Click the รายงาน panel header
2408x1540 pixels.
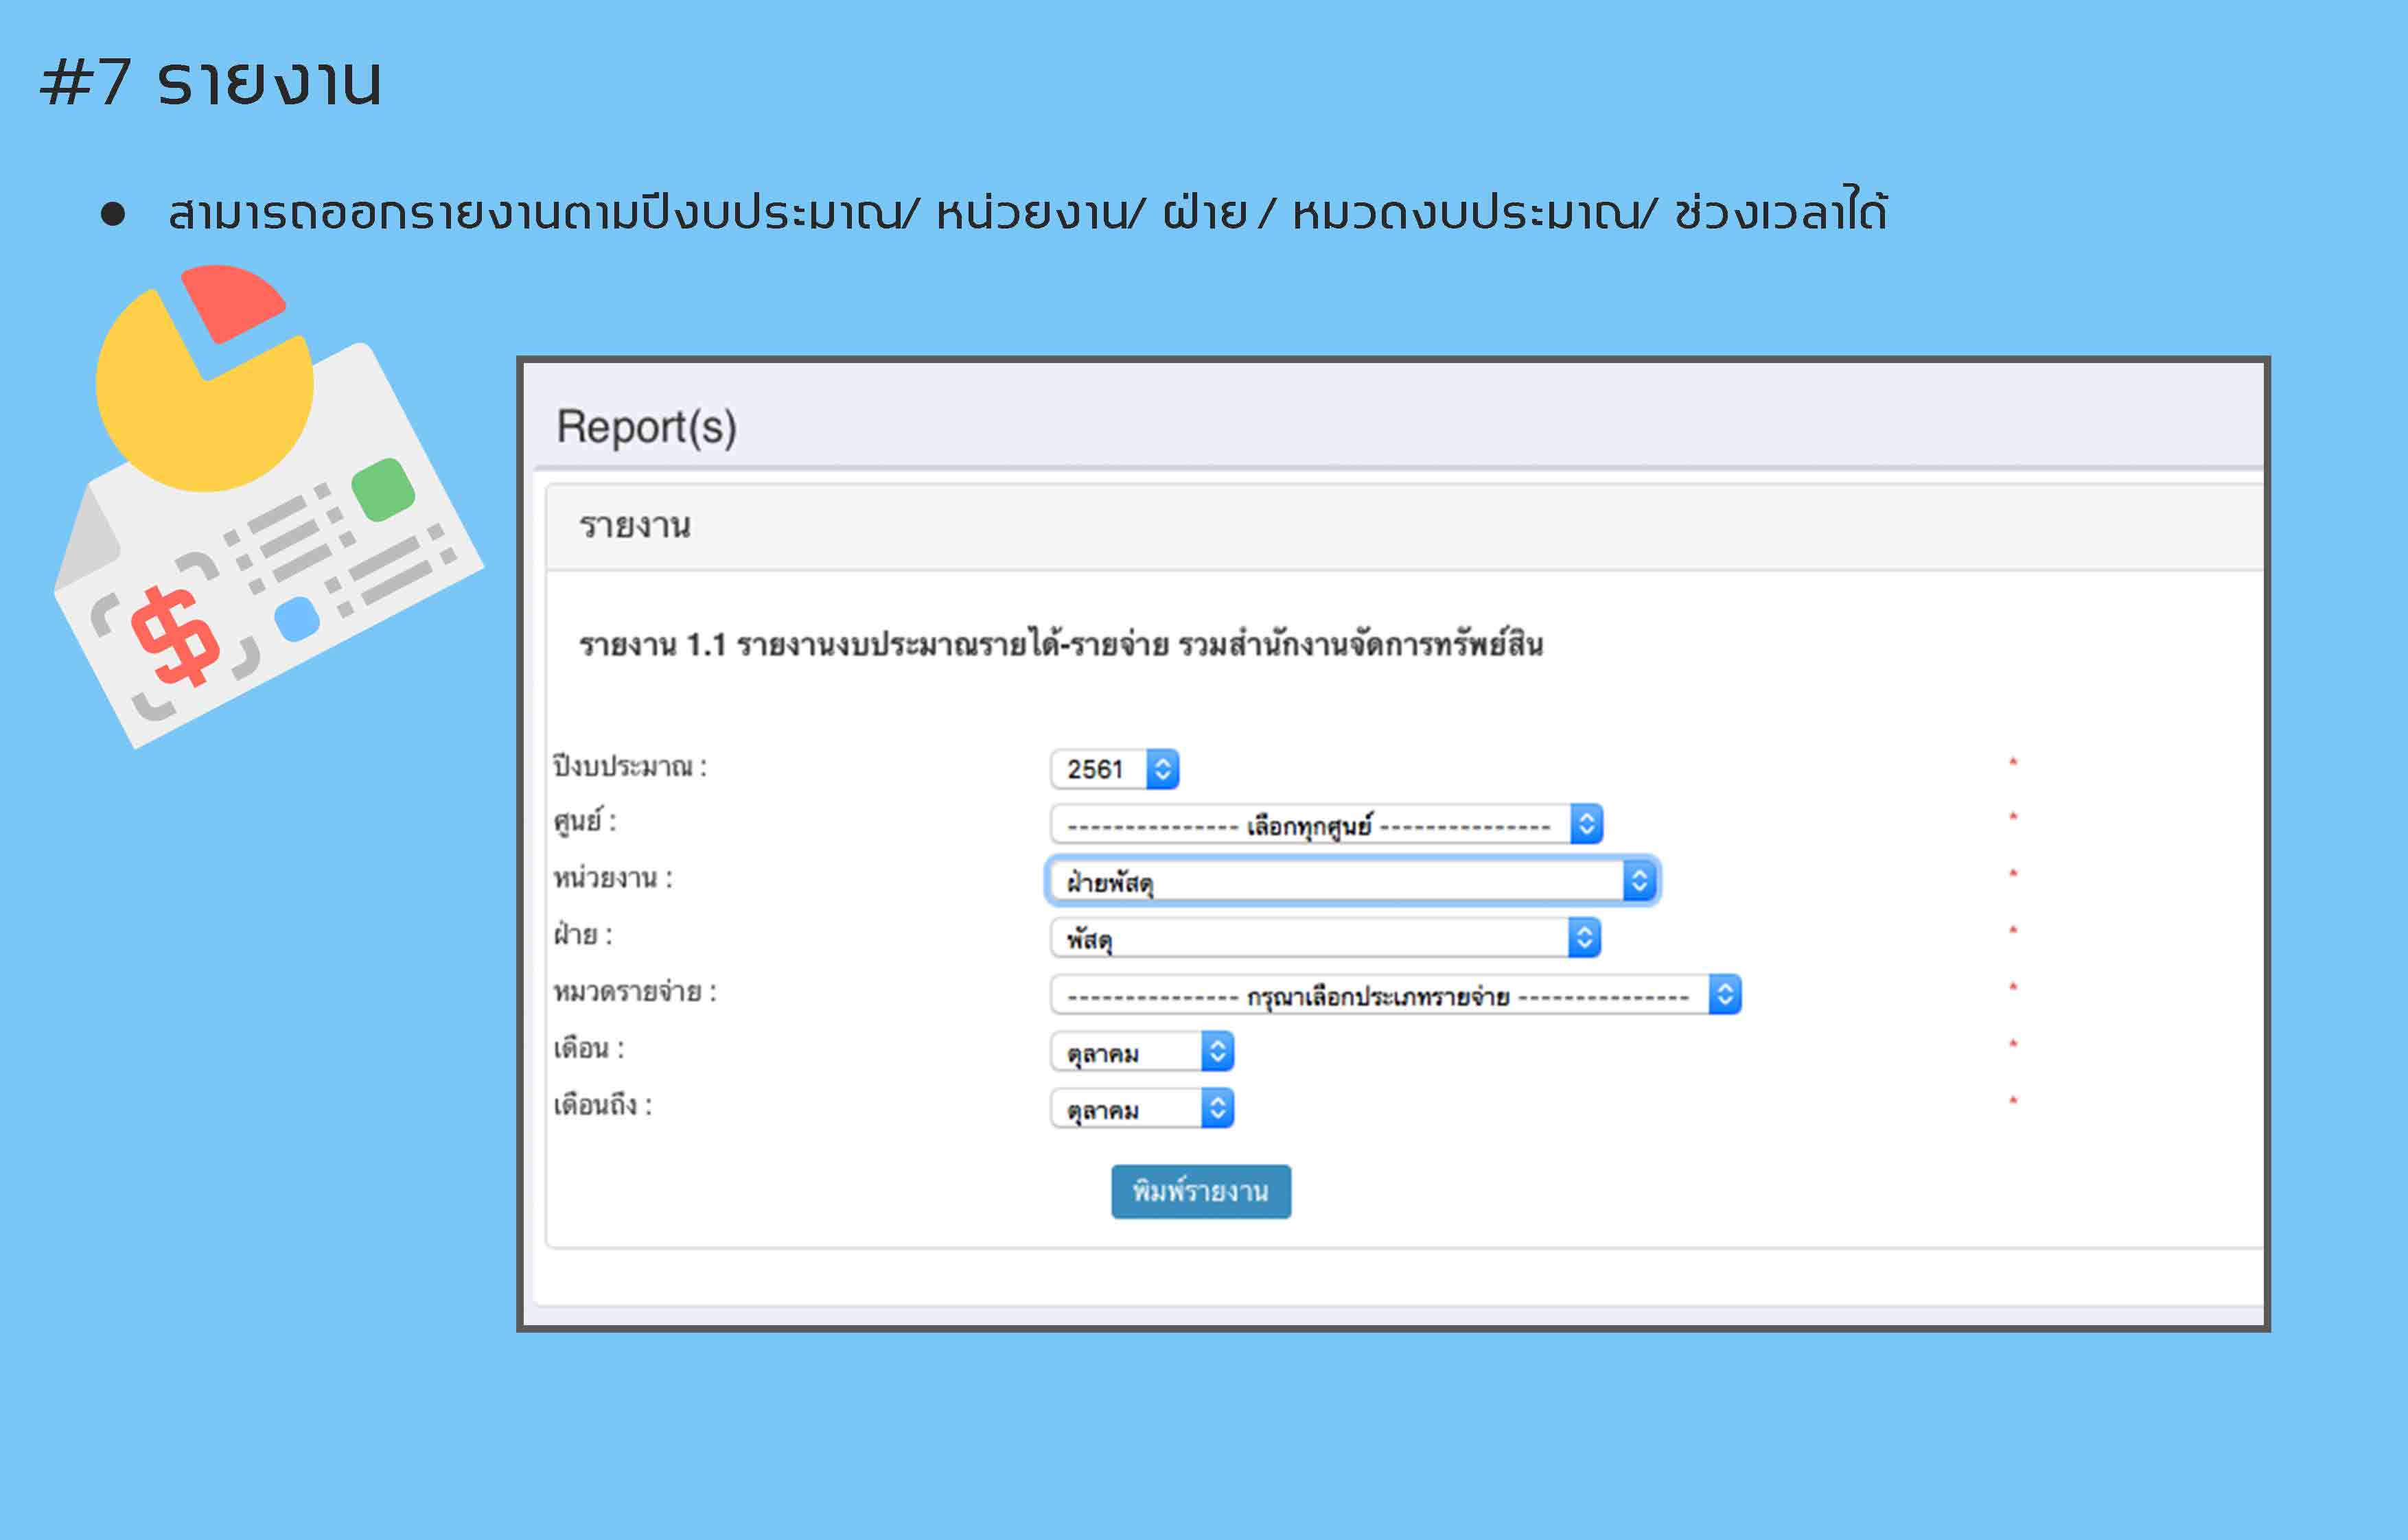pos(635,526)
